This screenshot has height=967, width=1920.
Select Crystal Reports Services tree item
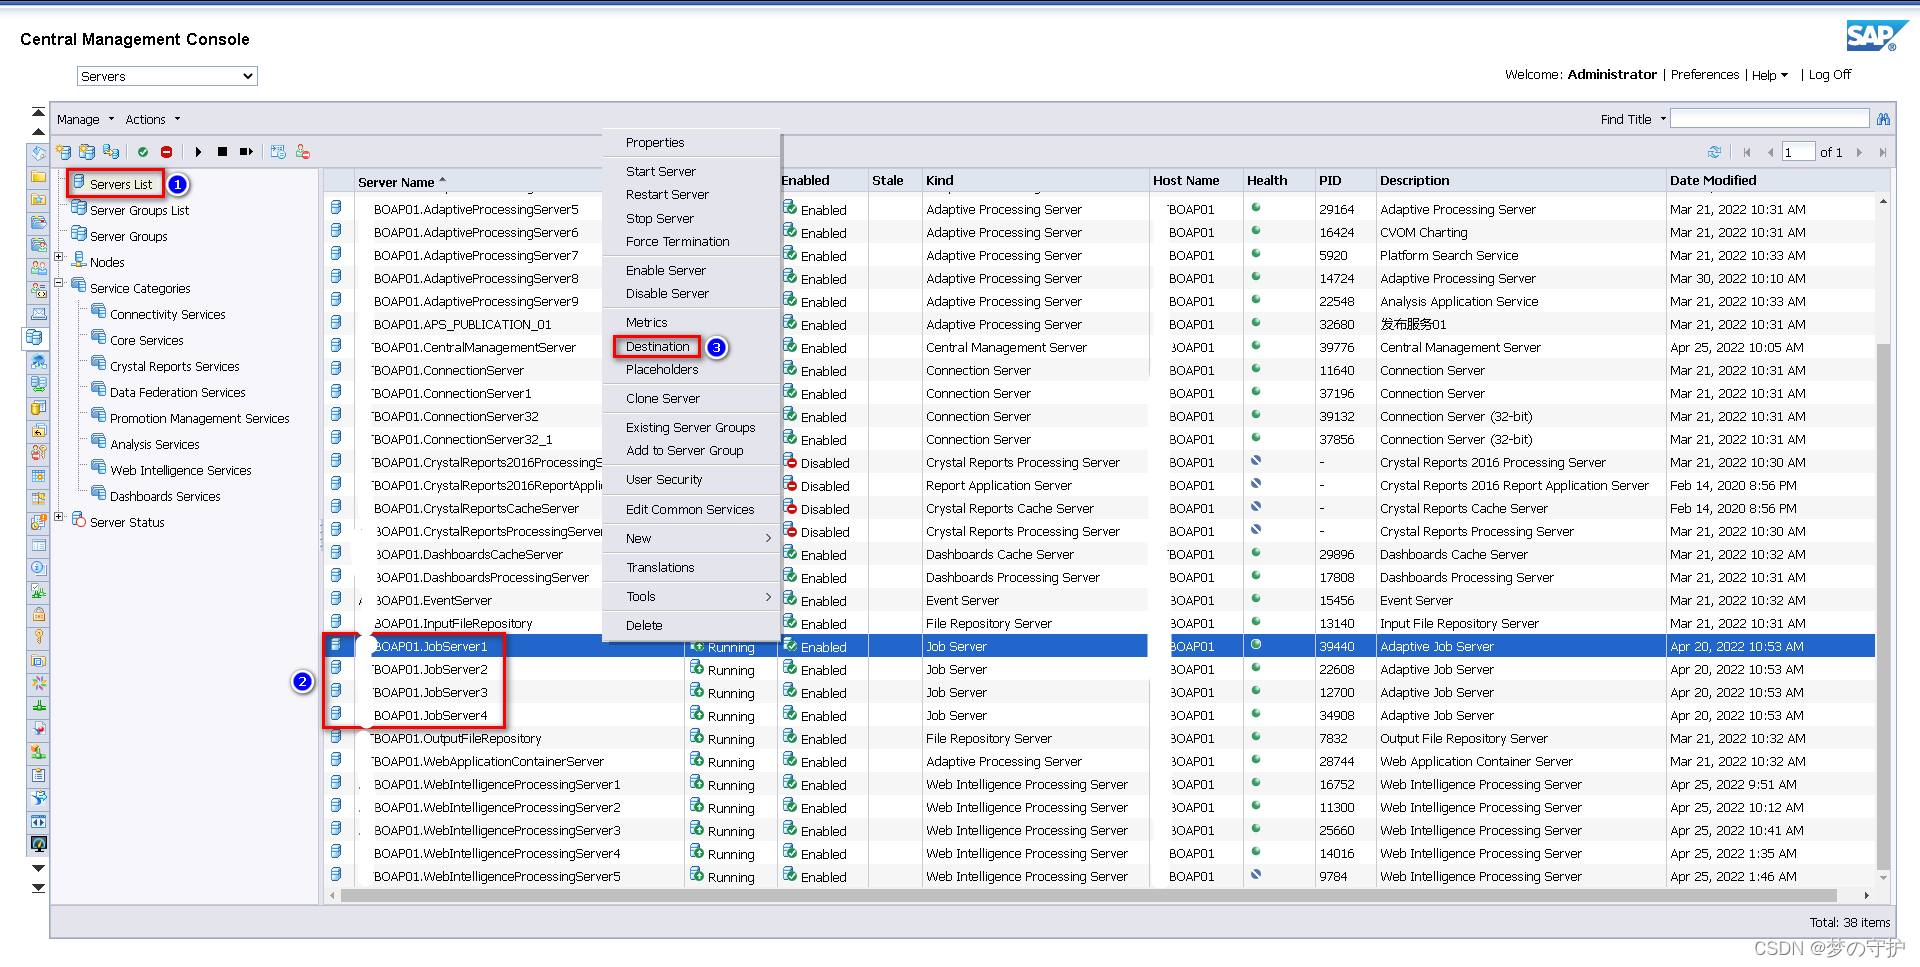174,366
